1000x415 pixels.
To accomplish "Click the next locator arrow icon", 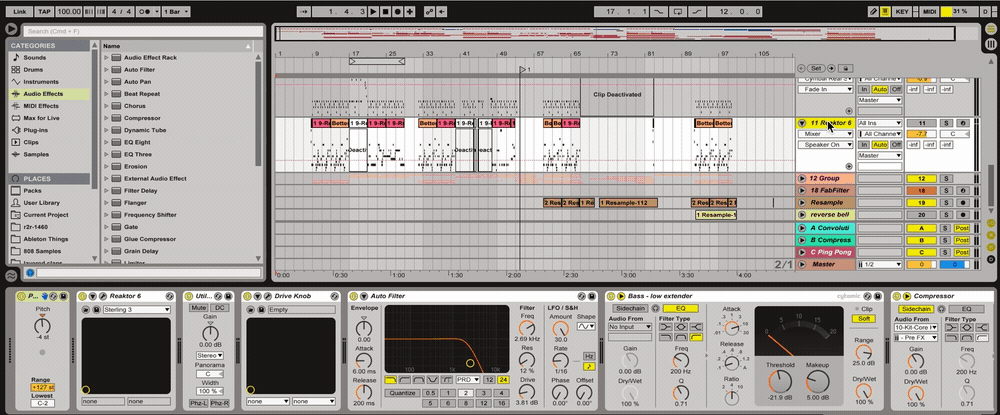I will click(832, 68).
